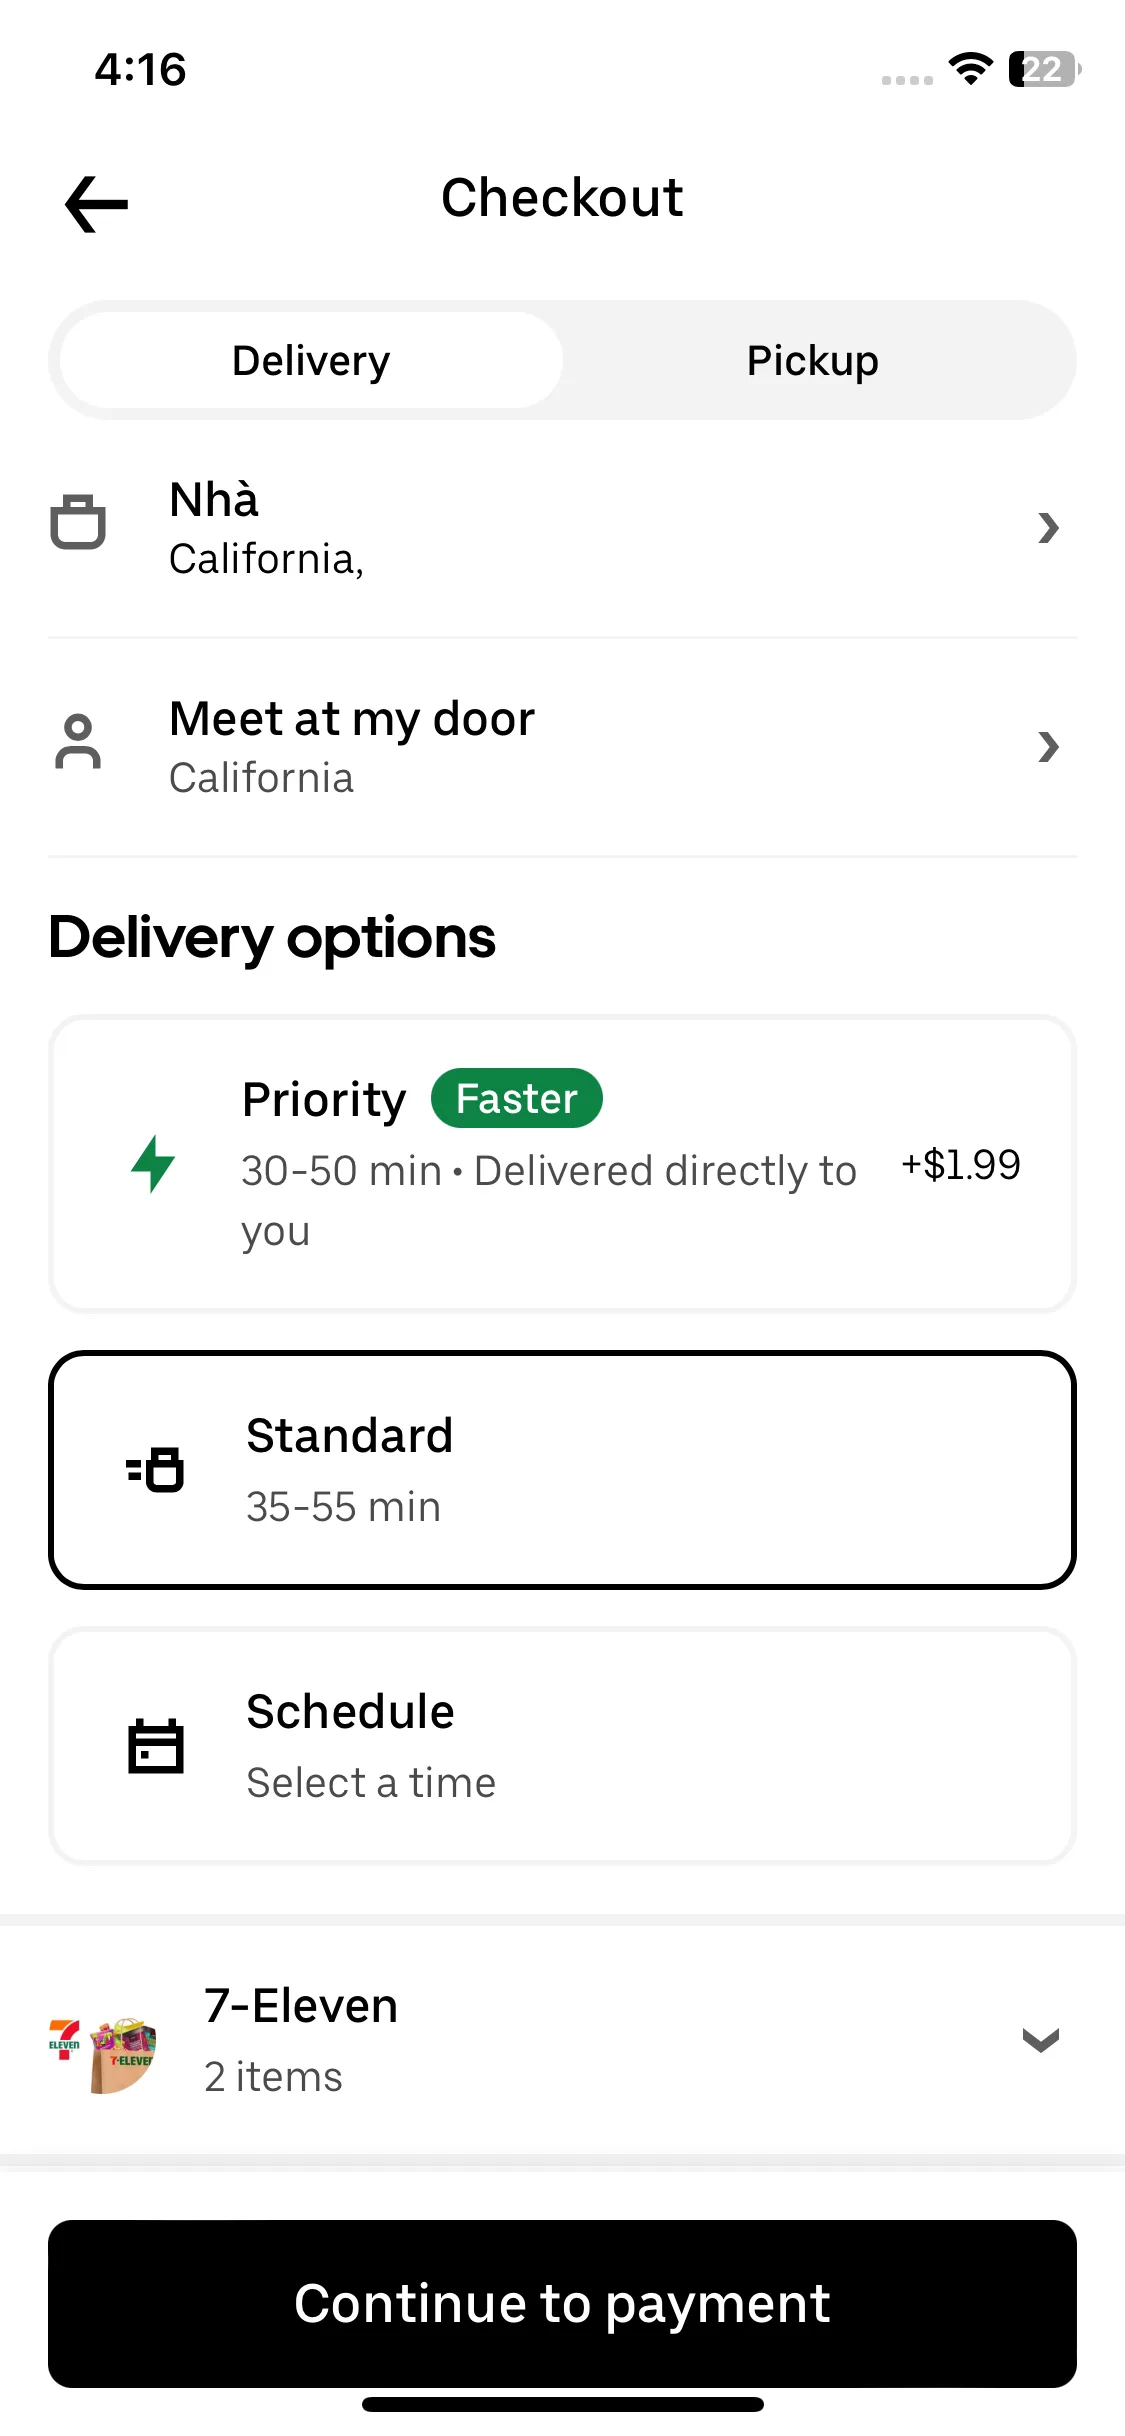The width and height of the screenshot is (1125, 2436).
Task: Tap the Standard delivery bag icon
Action: [155, 1469]
